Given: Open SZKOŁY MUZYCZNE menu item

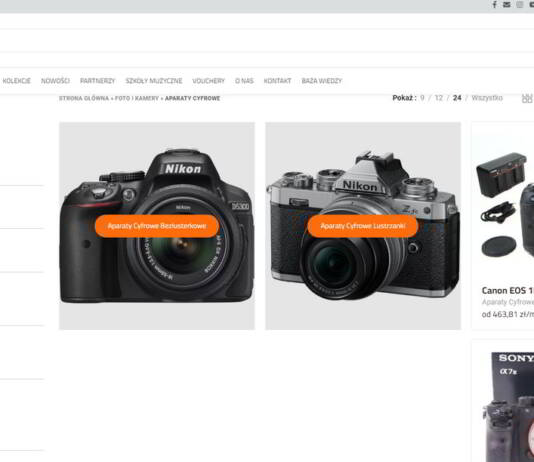Looking at the screenshot, I should (154, 81).
